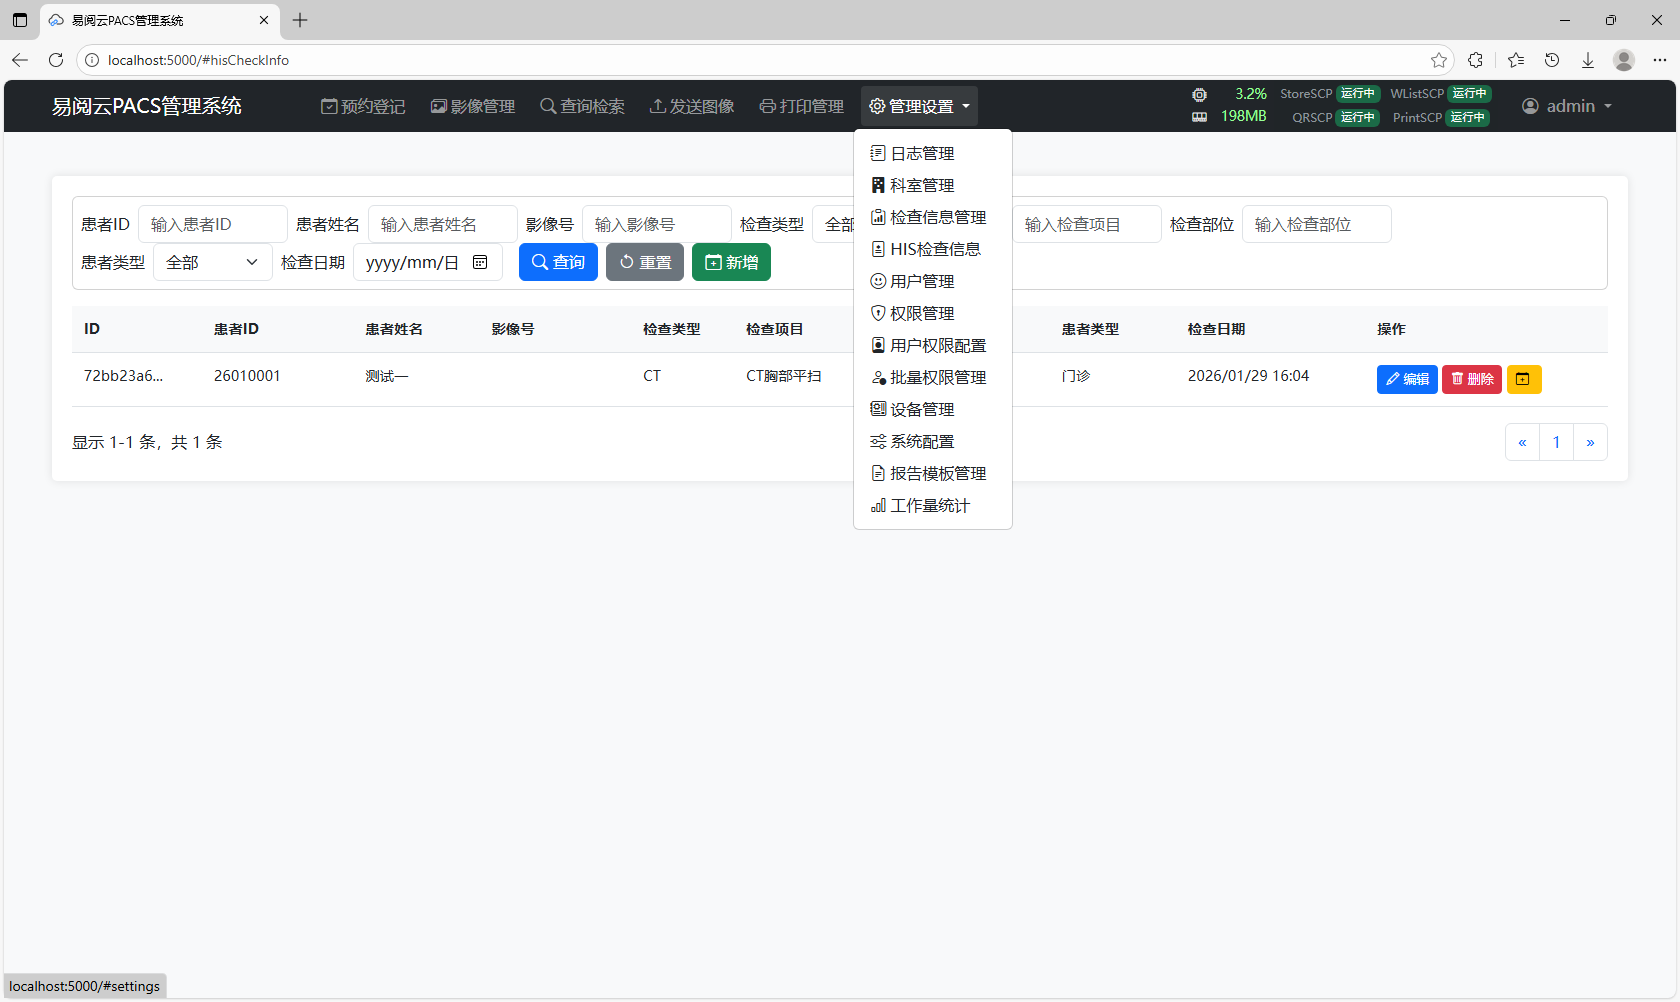Click the favorites star icon in address bar
Viewport: 1680px width, 1002px height.
pos(1438,60)
